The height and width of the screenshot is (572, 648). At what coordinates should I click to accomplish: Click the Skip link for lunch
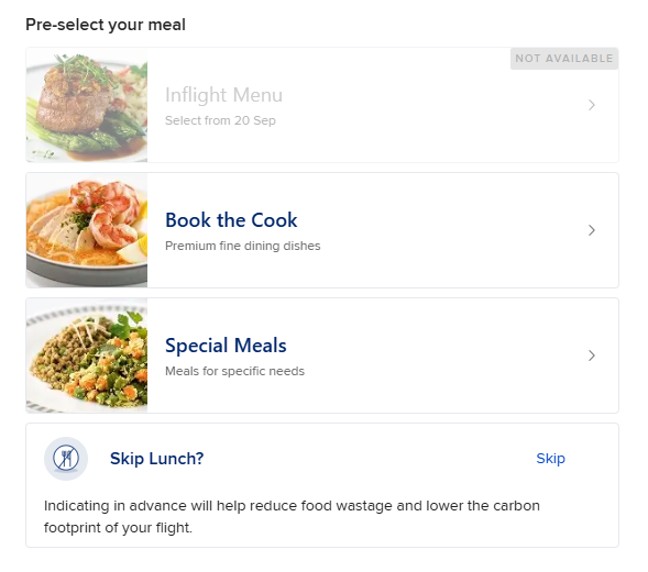pos(550,459)
